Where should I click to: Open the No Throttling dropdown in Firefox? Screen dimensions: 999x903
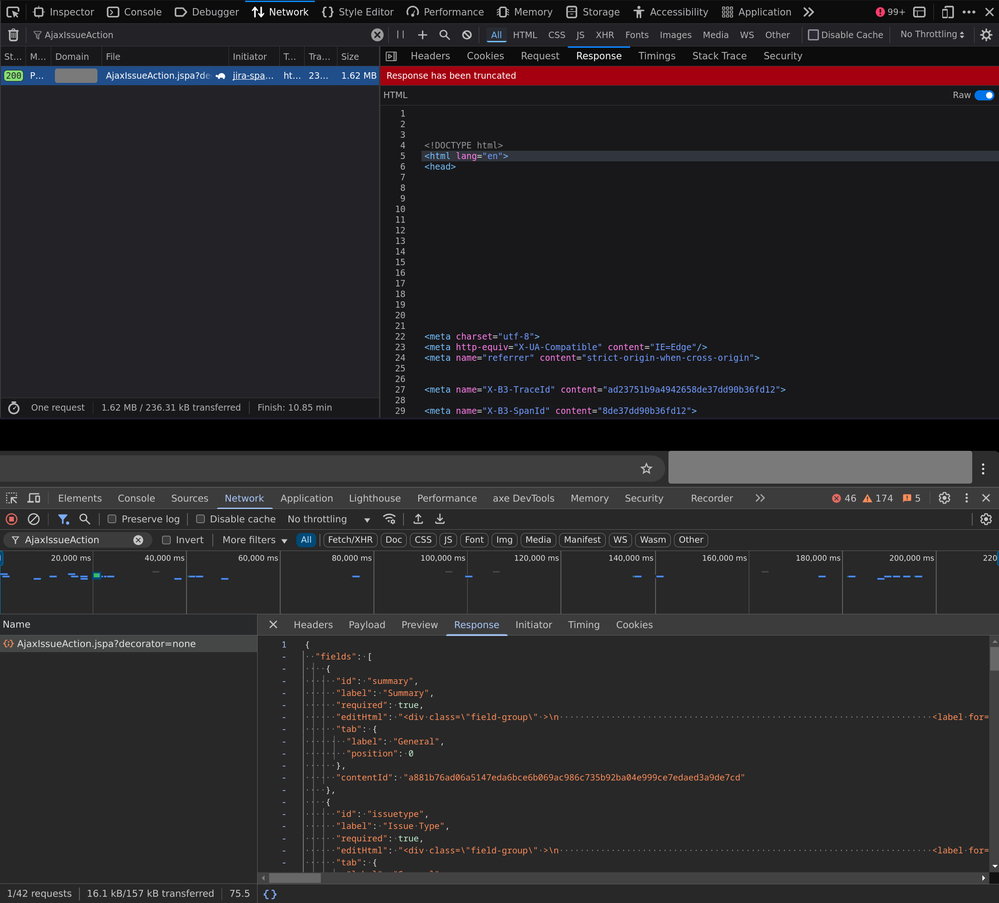coord(932,35)
